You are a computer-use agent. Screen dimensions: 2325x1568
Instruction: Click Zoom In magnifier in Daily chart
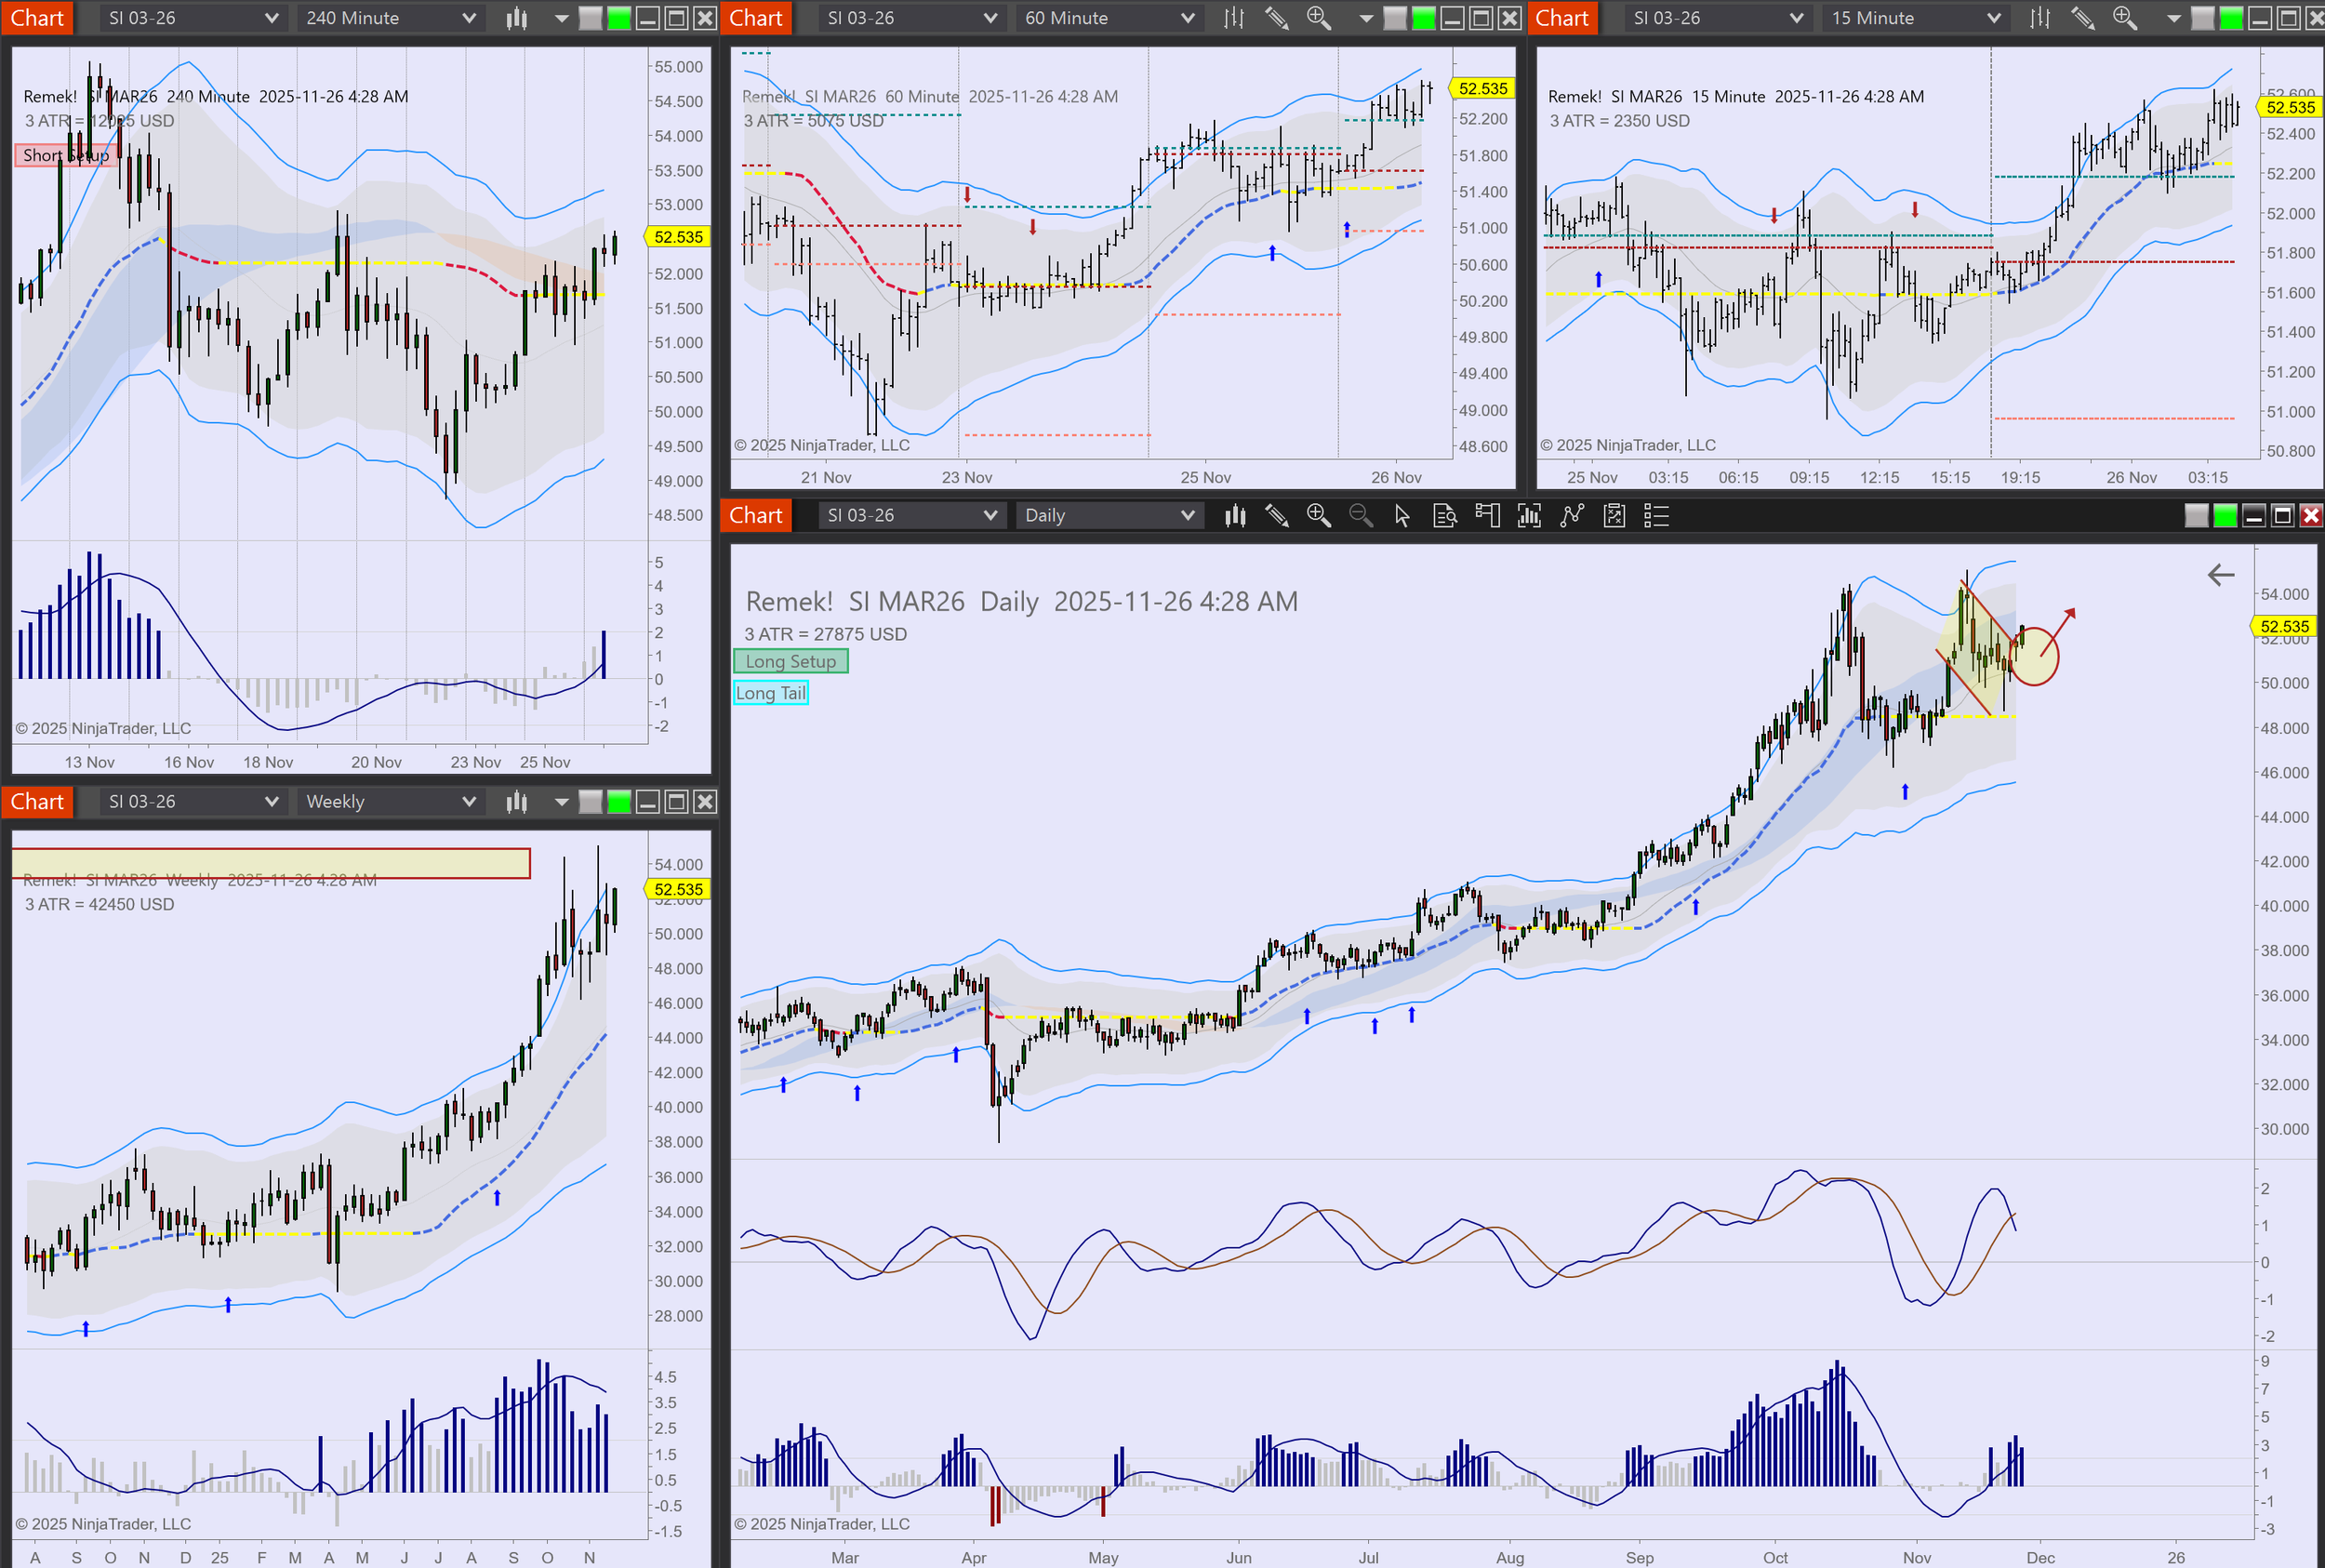[1318, 515]
